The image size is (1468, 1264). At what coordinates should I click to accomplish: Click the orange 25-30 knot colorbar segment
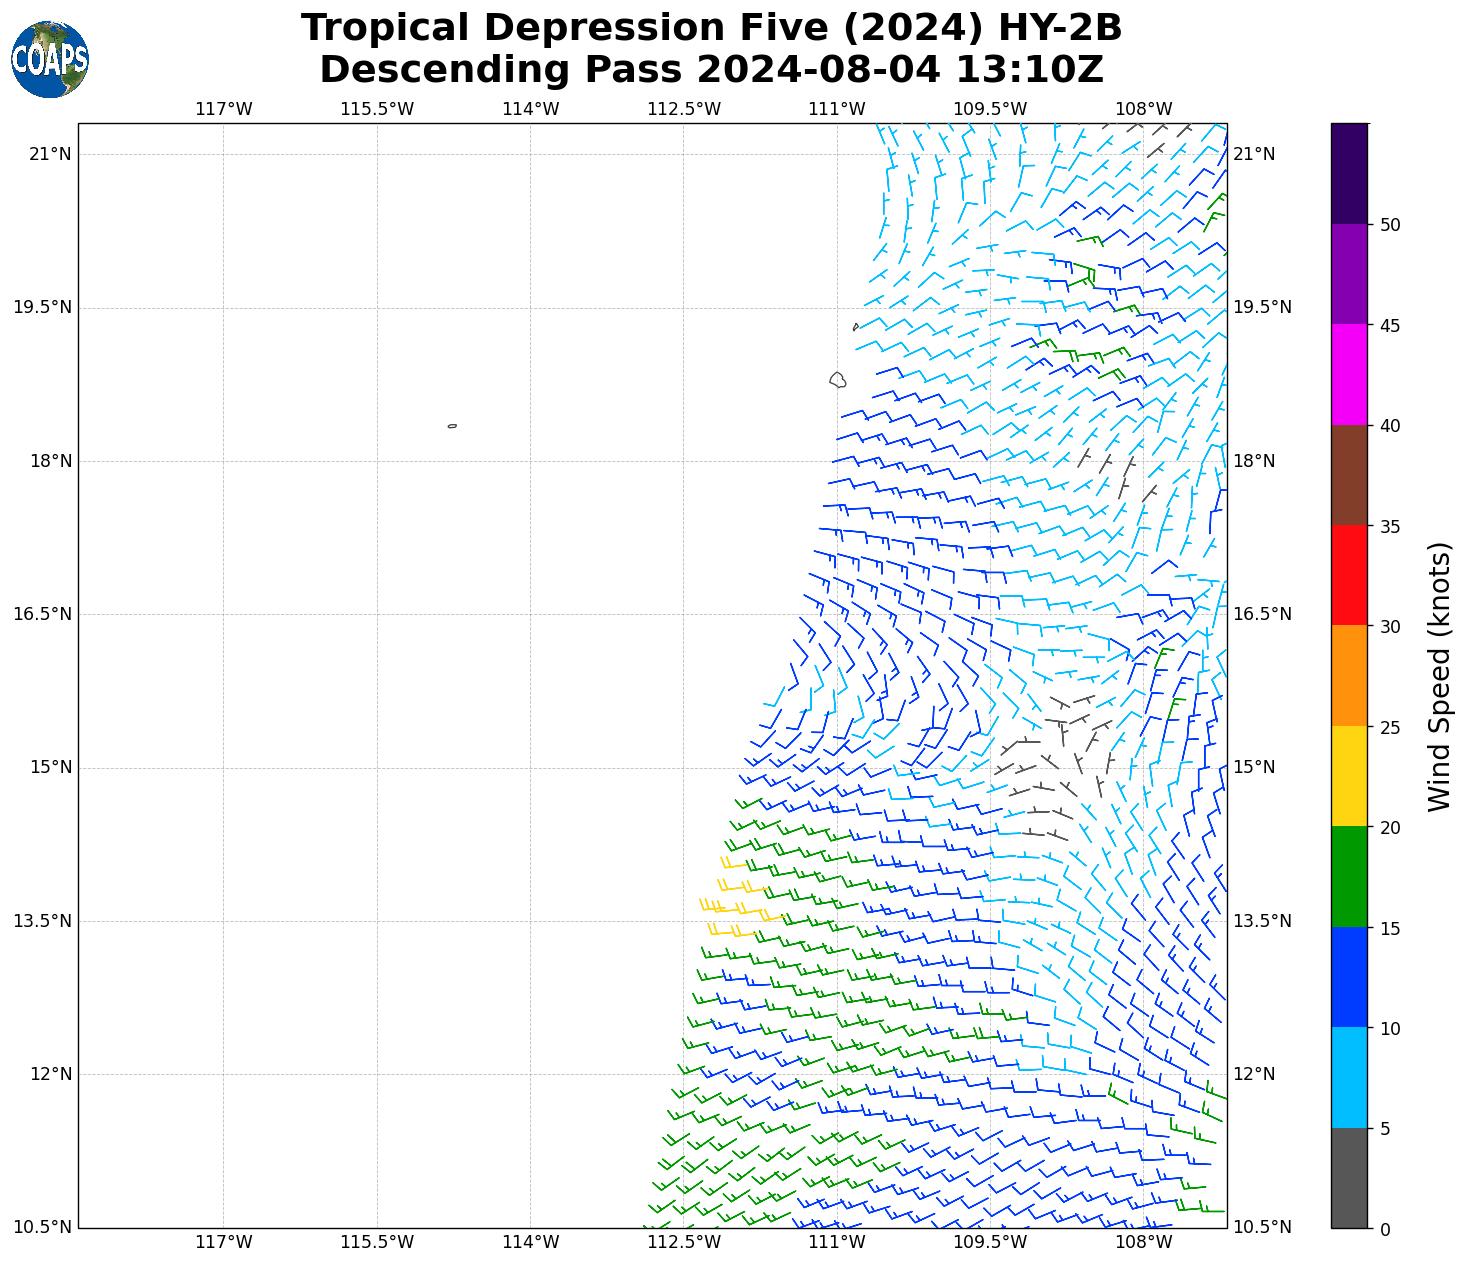pyautogui.click(x=1349, y=676)
